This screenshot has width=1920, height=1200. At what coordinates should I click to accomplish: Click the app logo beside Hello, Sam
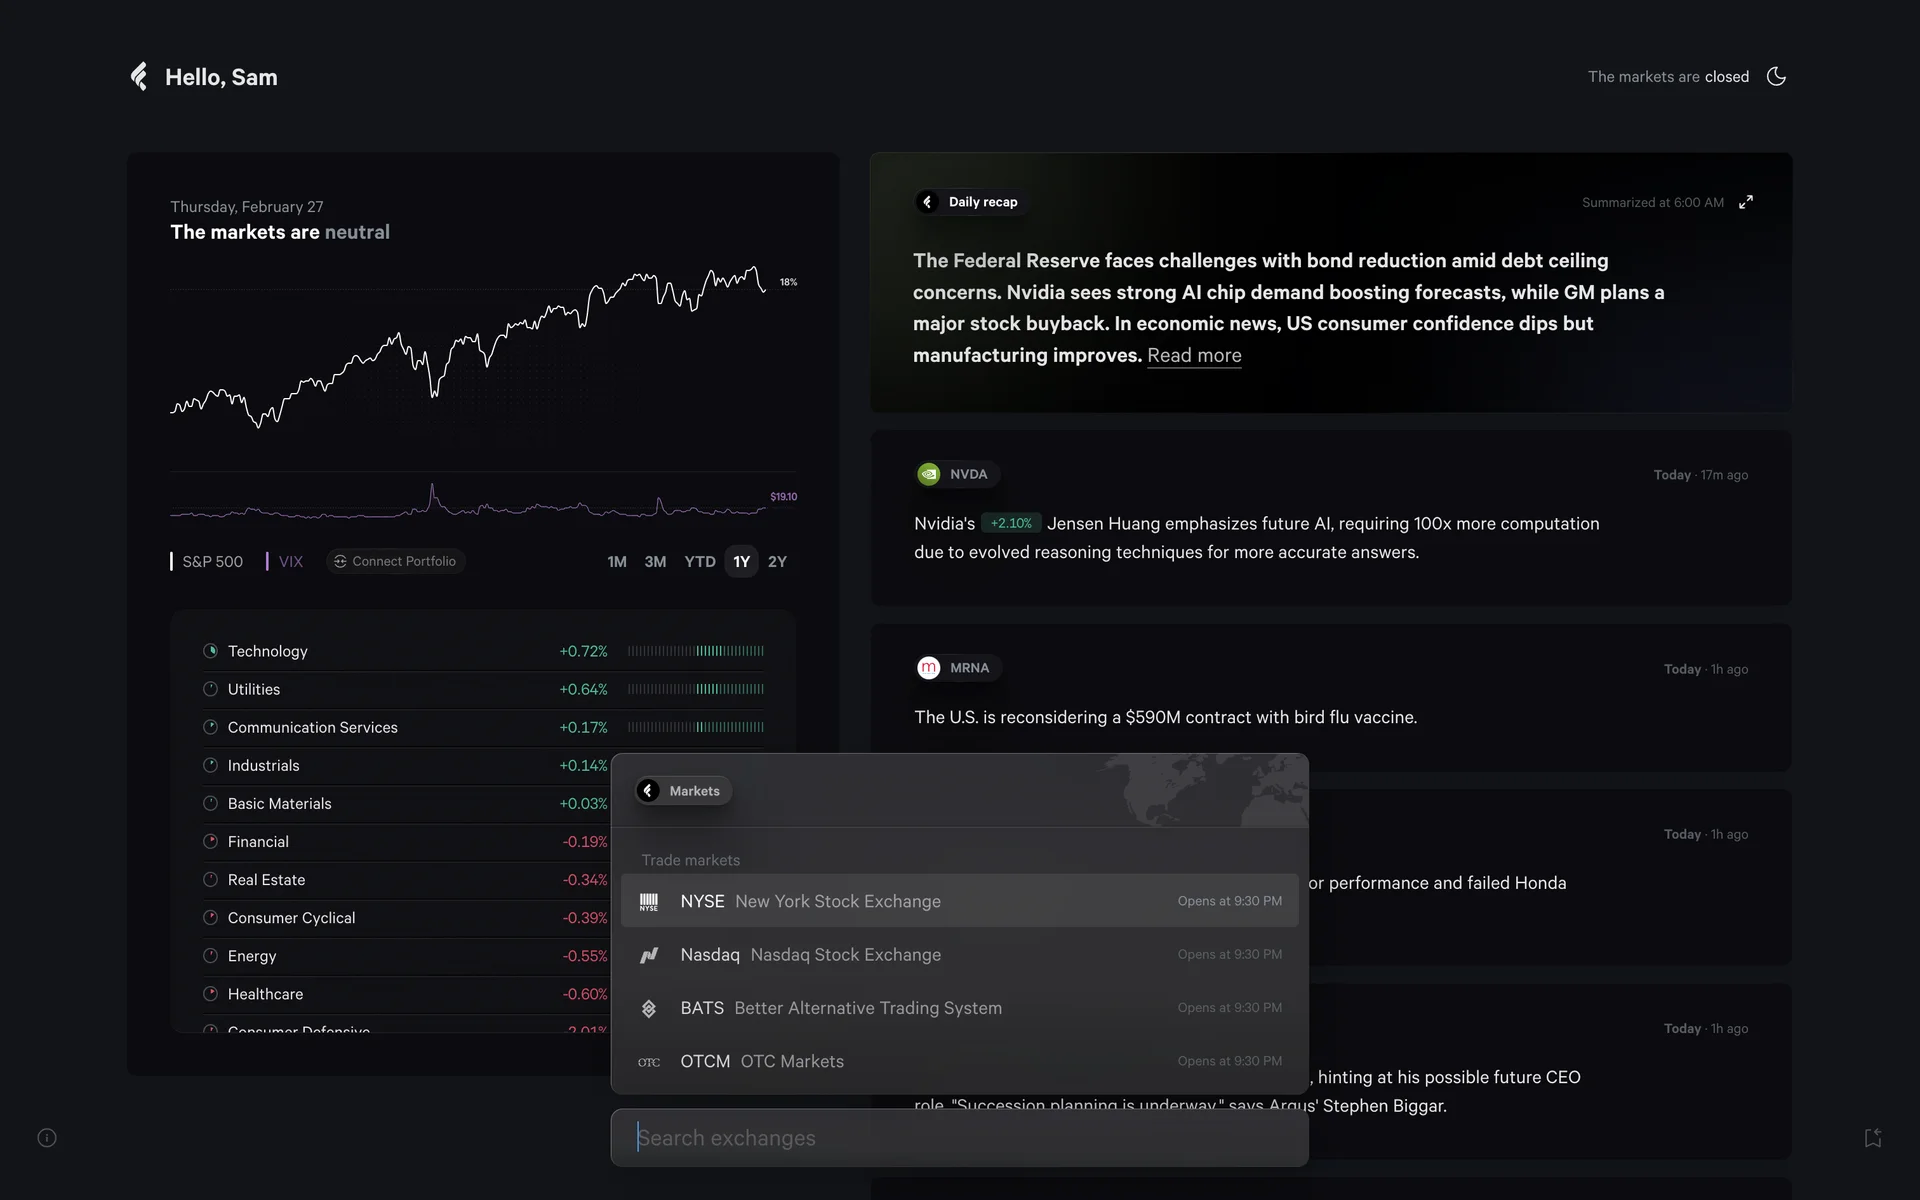(x=139, y=76)
